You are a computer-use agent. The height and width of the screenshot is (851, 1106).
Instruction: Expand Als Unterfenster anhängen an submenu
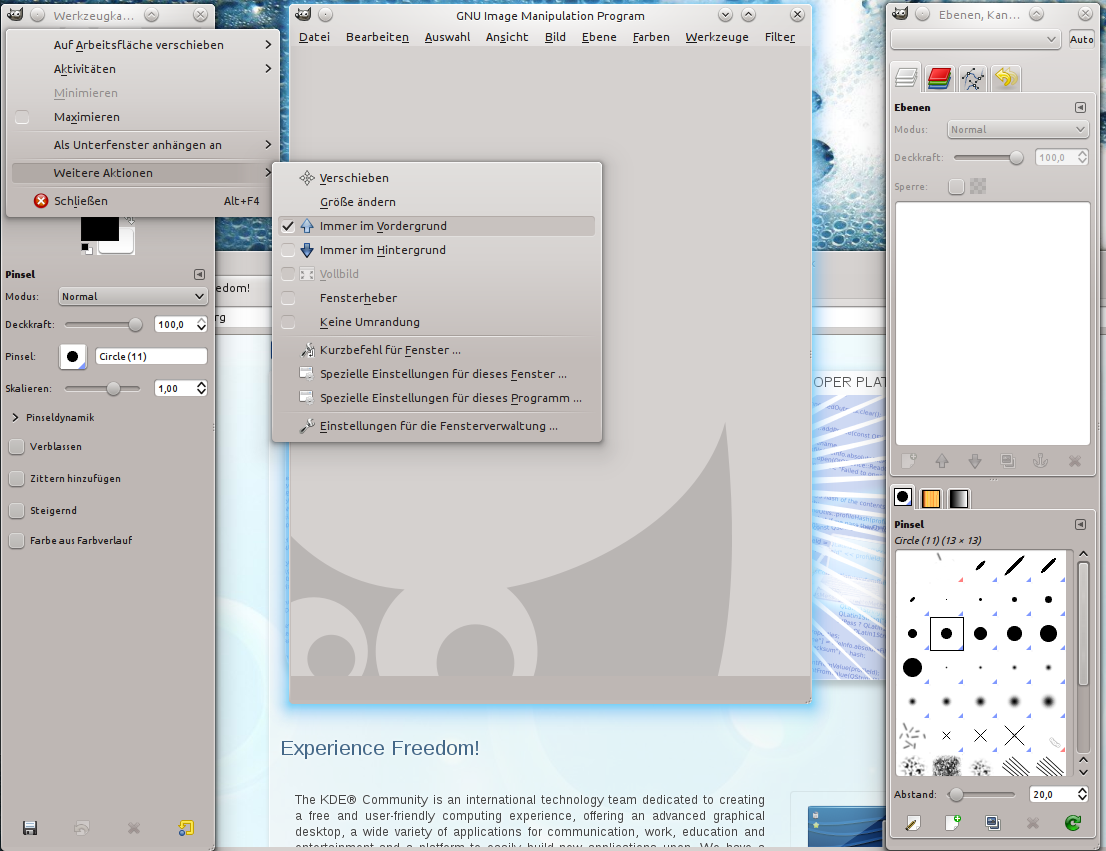point(142,145)
